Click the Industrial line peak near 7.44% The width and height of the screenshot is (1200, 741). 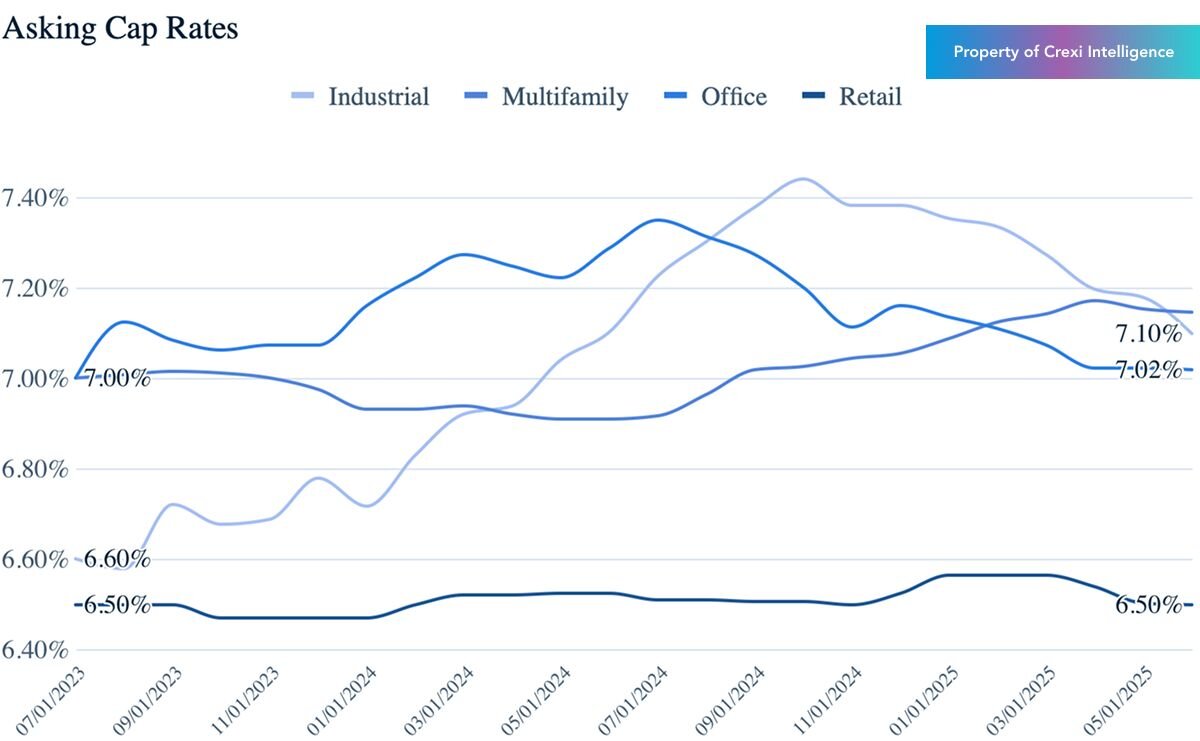[803, 180]
